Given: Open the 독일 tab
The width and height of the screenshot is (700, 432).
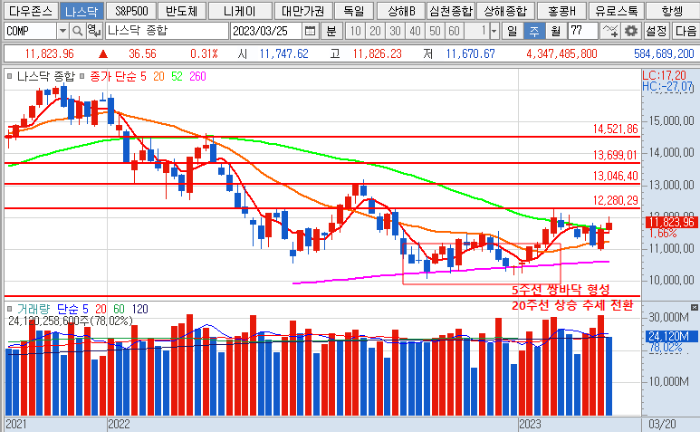Looking at the screenshot, I should pos(354,11).
